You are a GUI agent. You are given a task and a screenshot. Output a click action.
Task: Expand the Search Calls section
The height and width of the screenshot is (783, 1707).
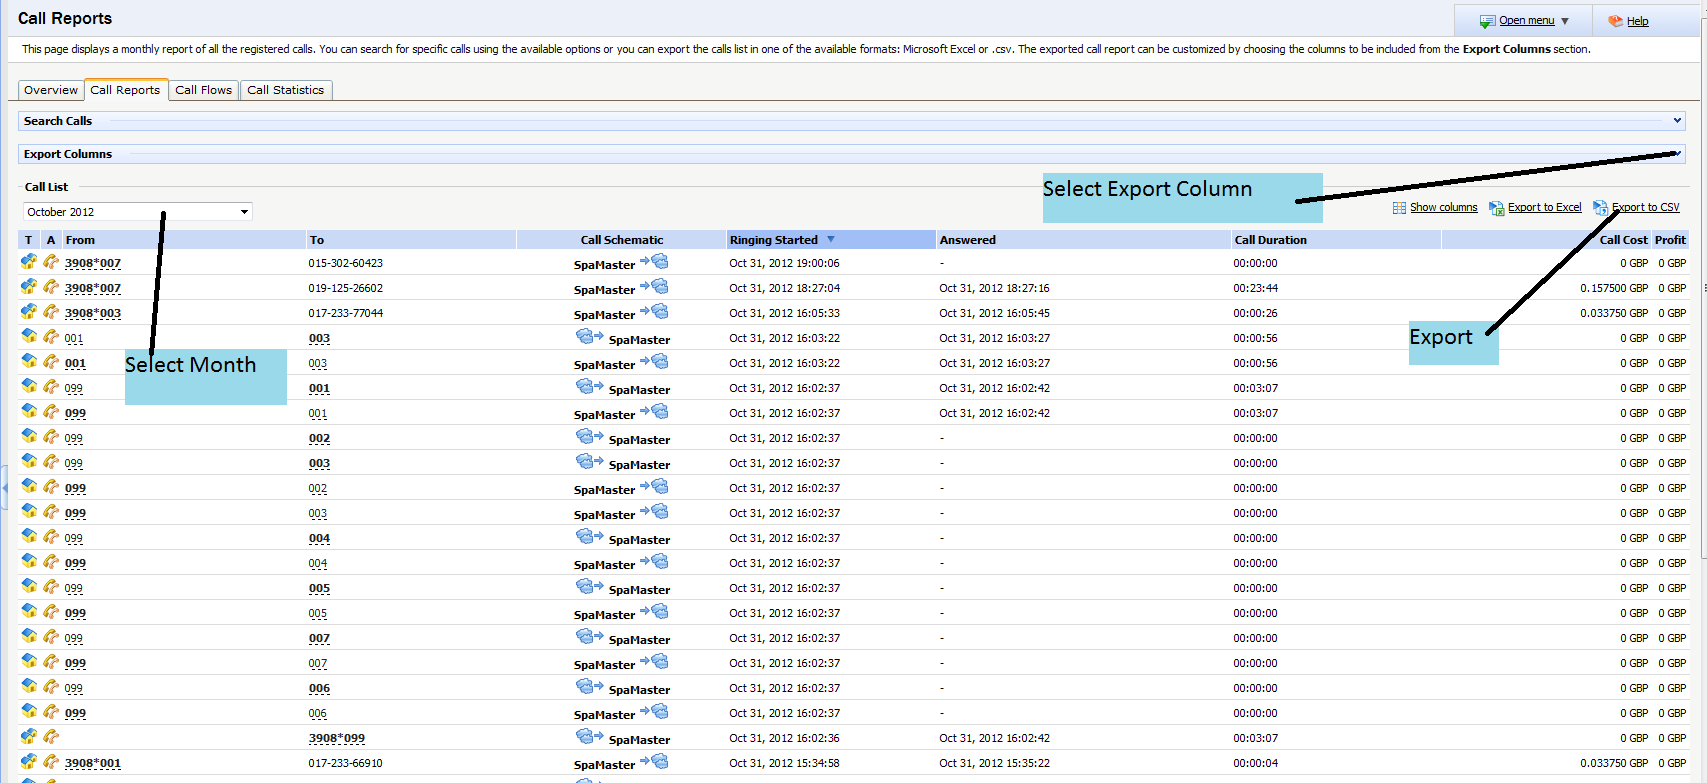[852, 121]
